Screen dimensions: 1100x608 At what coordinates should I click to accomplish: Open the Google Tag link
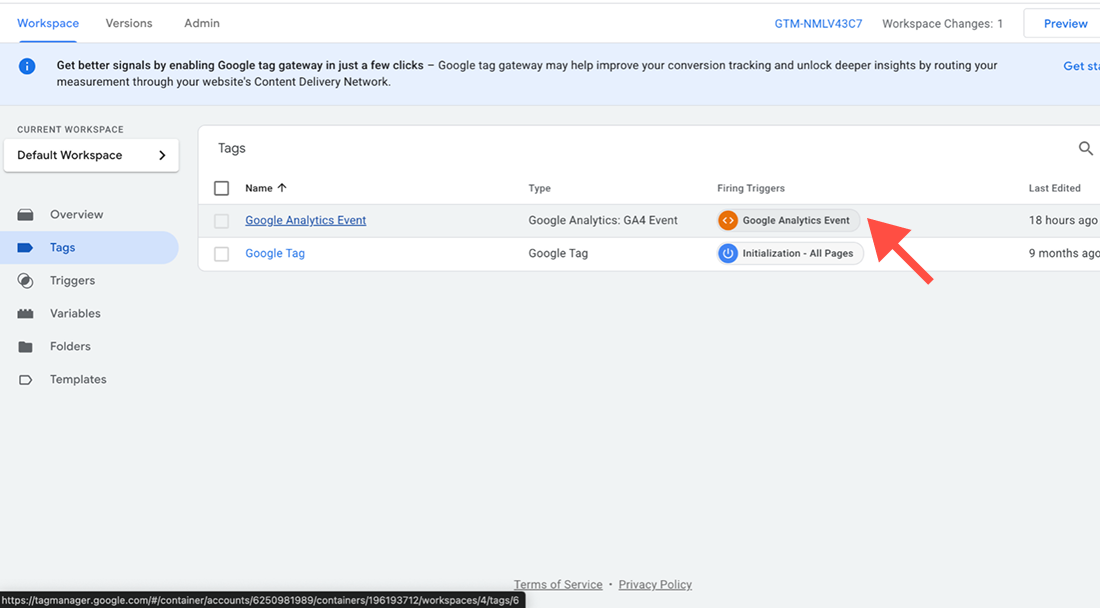[x=275, y=253]
